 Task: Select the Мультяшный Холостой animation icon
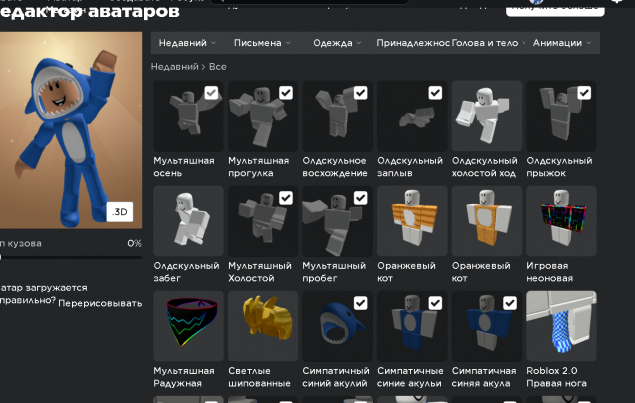pyautogui.click(x=263, y=221)
